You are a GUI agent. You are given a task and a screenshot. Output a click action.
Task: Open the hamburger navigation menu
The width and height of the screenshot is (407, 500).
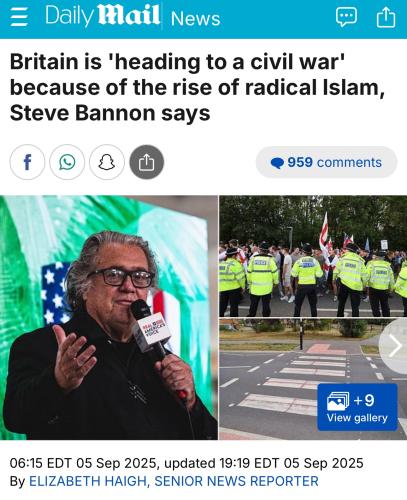(18, 17)
